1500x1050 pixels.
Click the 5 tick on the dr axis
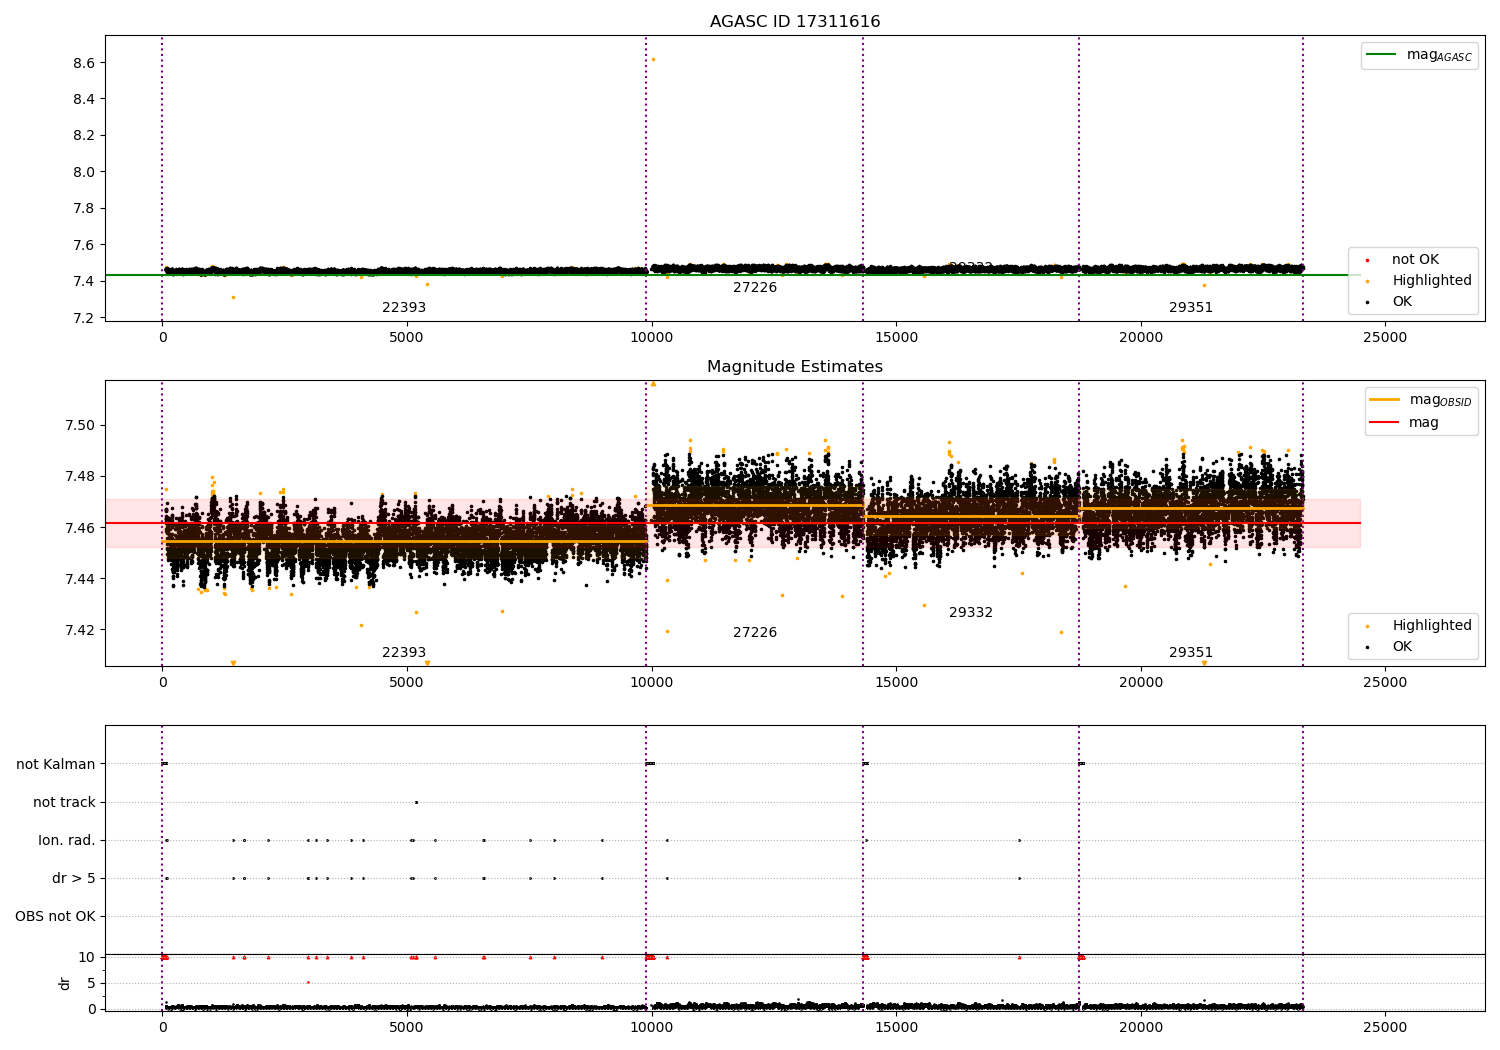click(x=91, y=983)
